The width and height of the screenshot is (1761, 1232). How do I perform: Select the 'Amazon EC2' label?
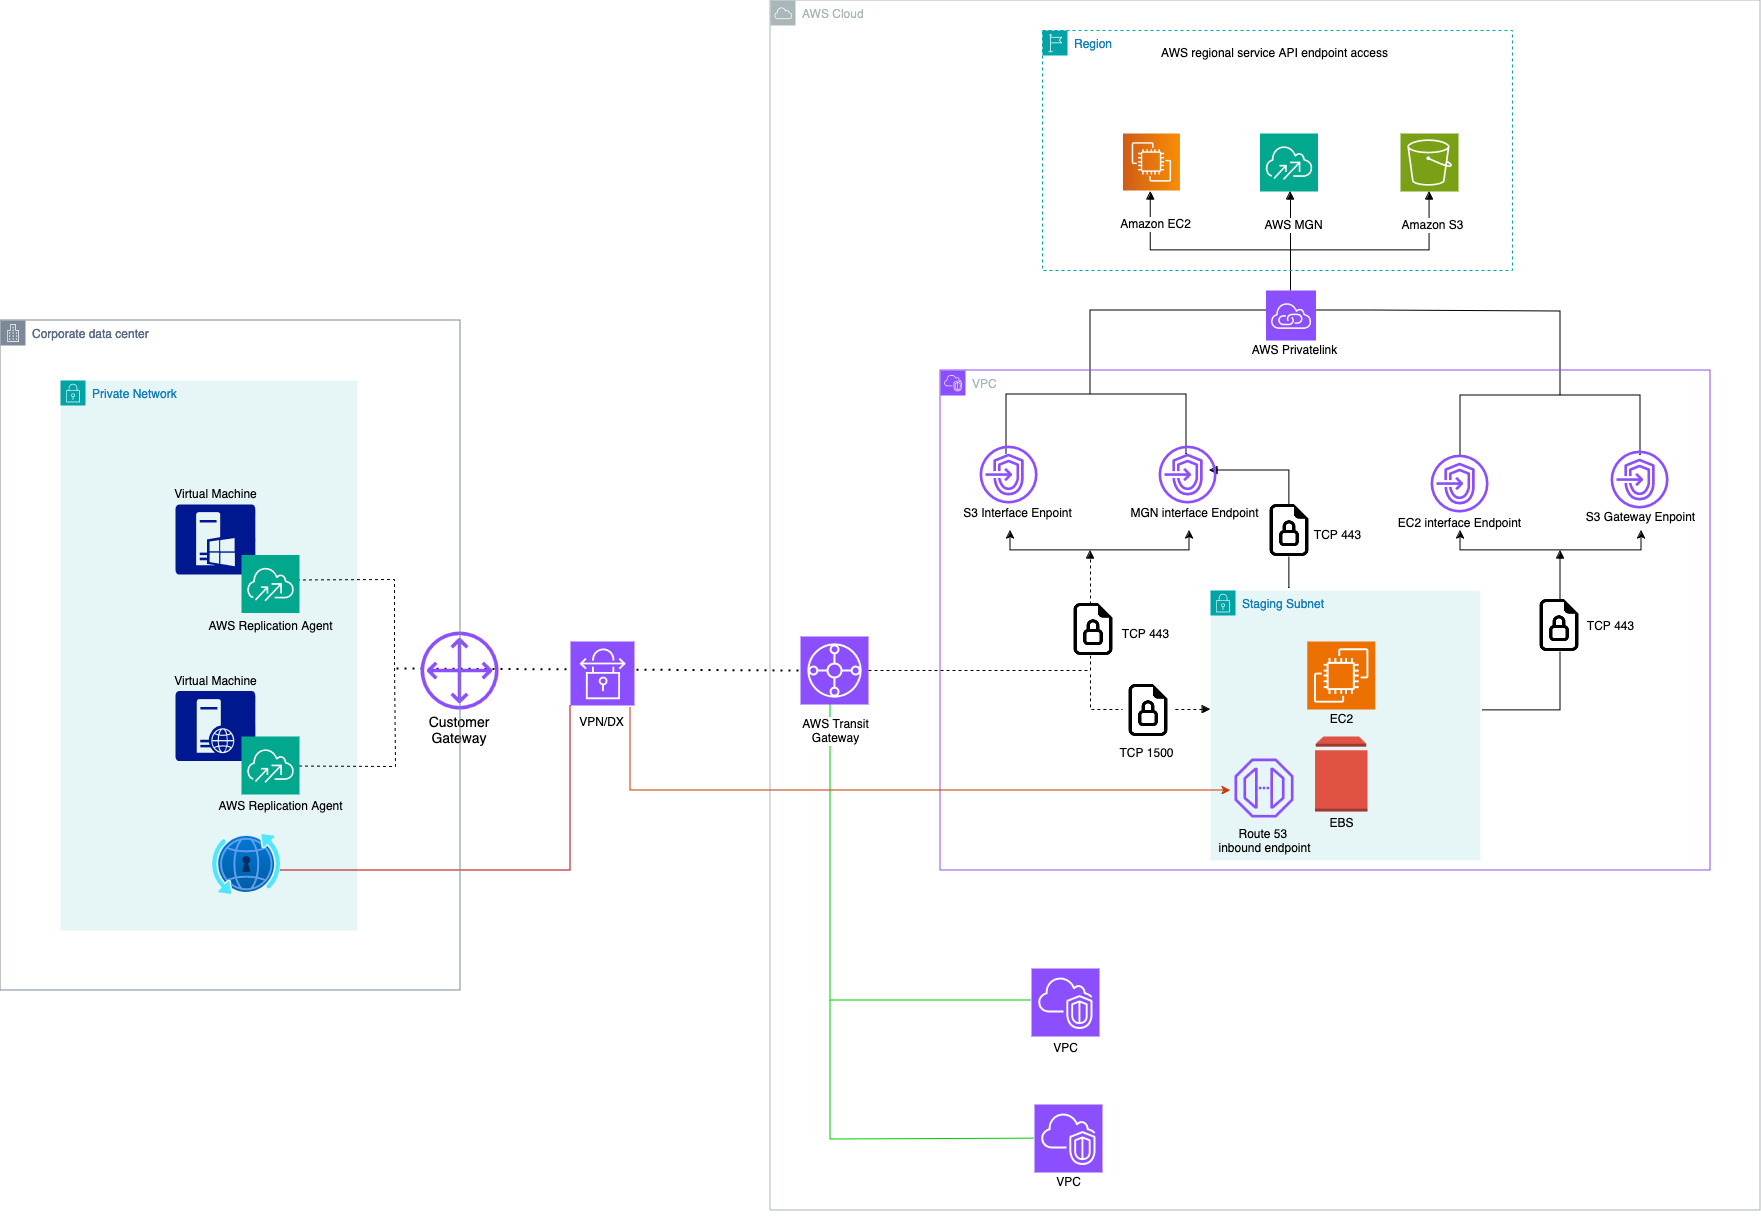click(x=1155, y=224)
